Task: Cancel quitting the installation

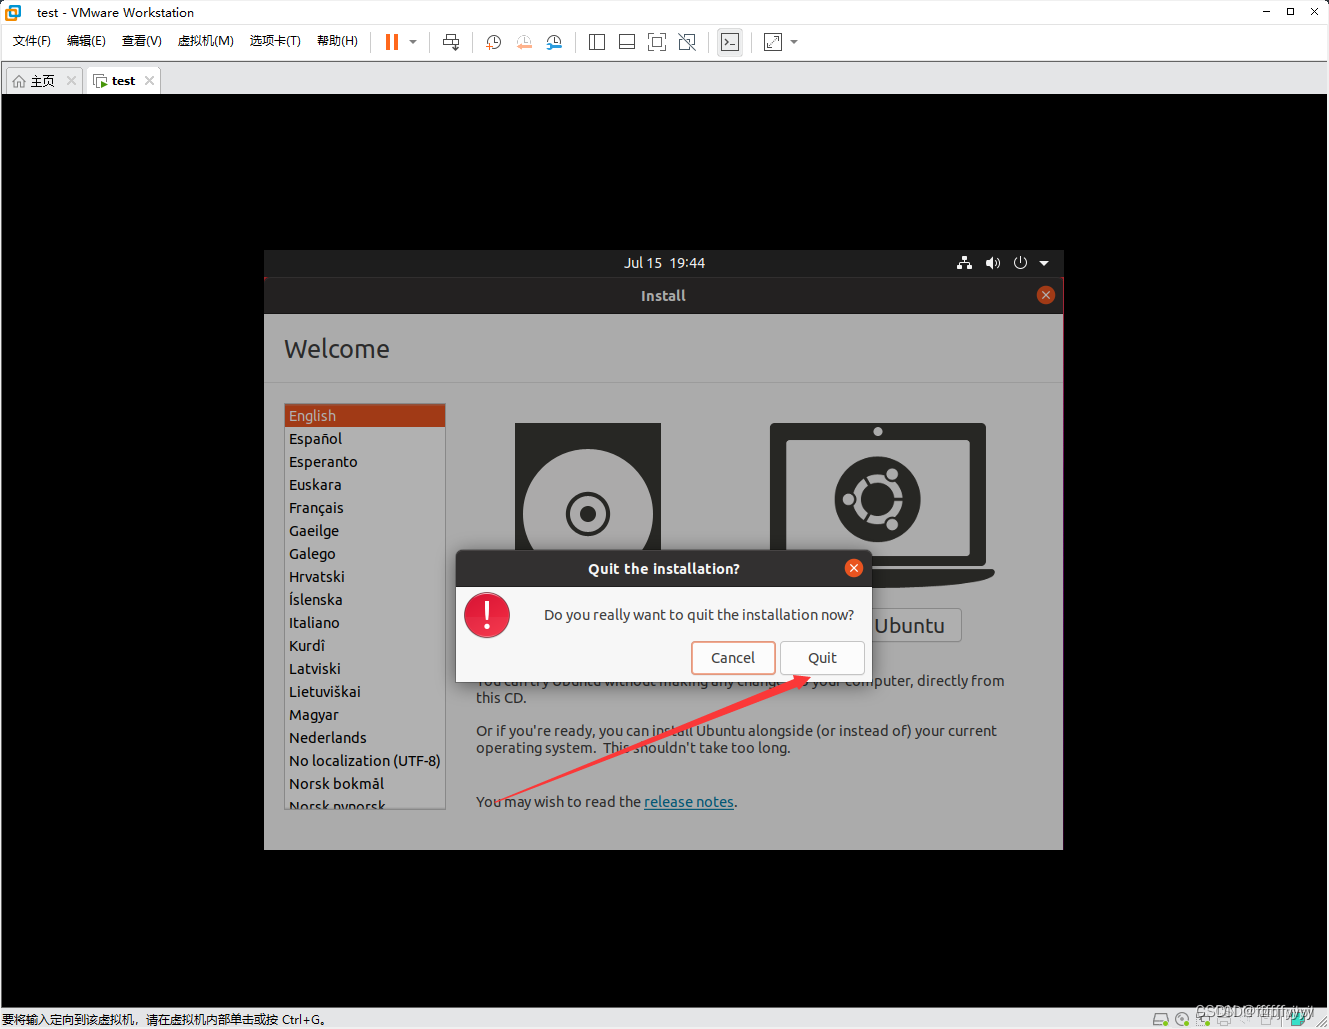Action: click(733, 658)
